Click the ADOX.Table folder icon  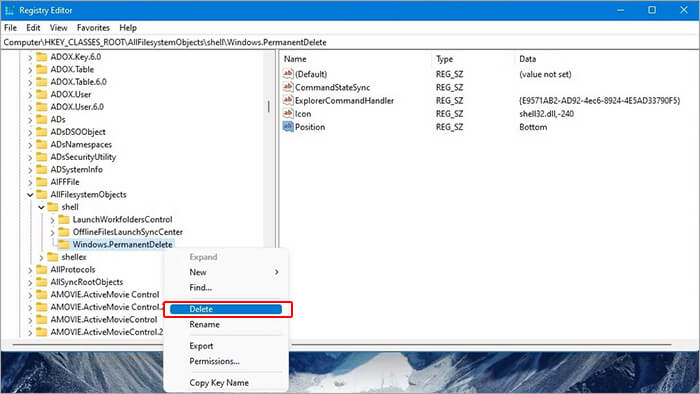(x=42, y=69)
